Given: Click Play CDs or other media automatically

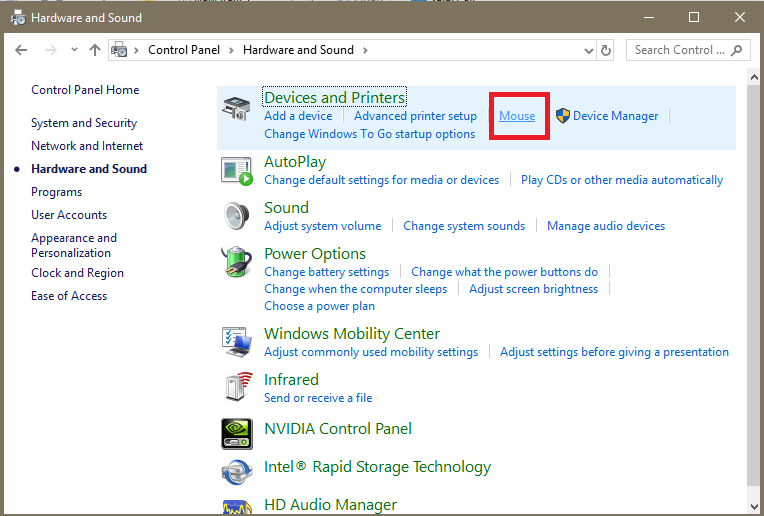Looking at the screenshot, I should [x=622, y=180].
